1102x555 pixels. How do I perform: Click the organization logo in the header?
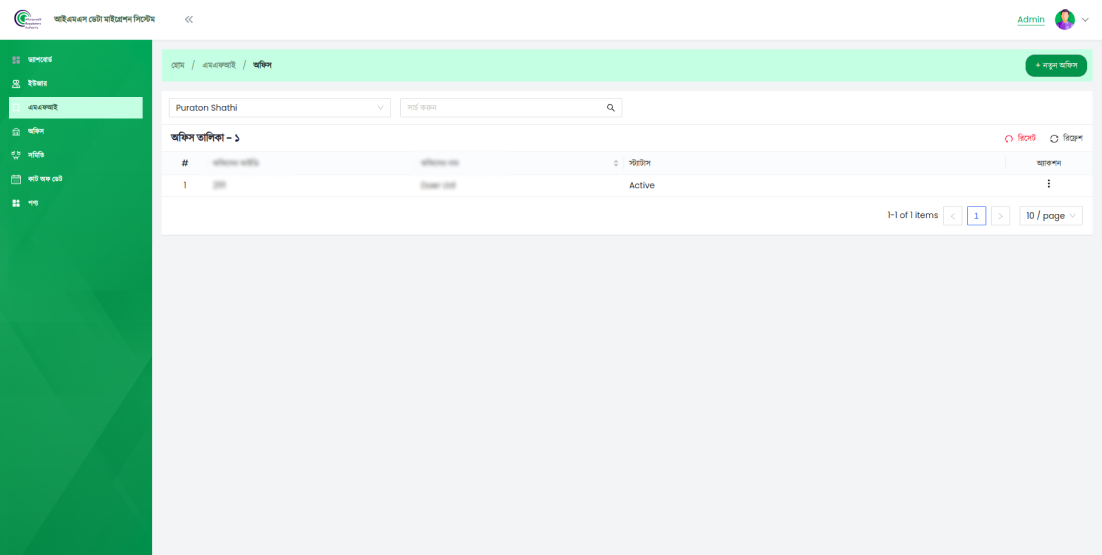(24, 19)
